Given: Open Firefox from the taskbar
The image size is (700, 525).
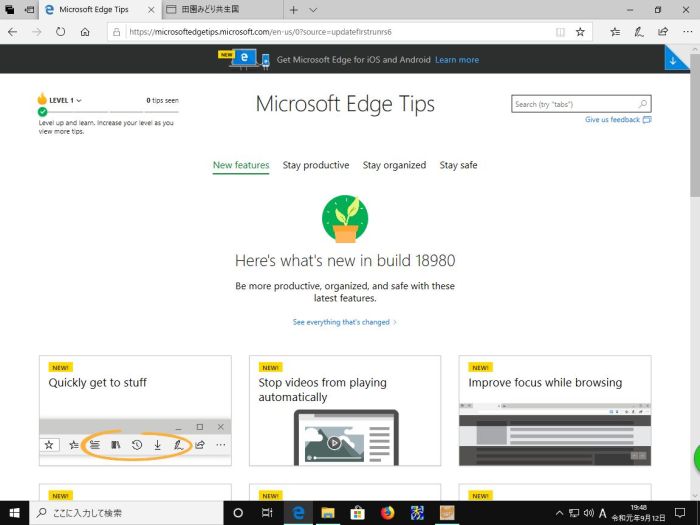Looking at the screenshot, I should point(388,513).
